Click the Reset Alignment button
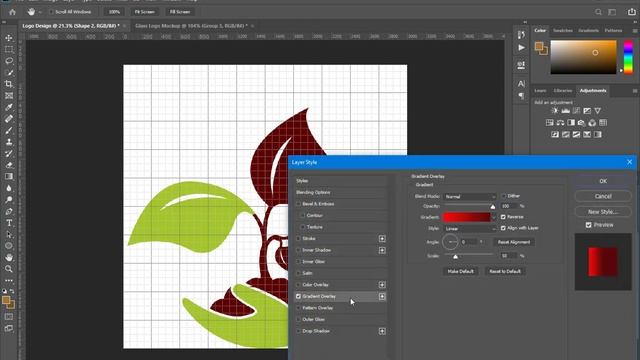 514,242
